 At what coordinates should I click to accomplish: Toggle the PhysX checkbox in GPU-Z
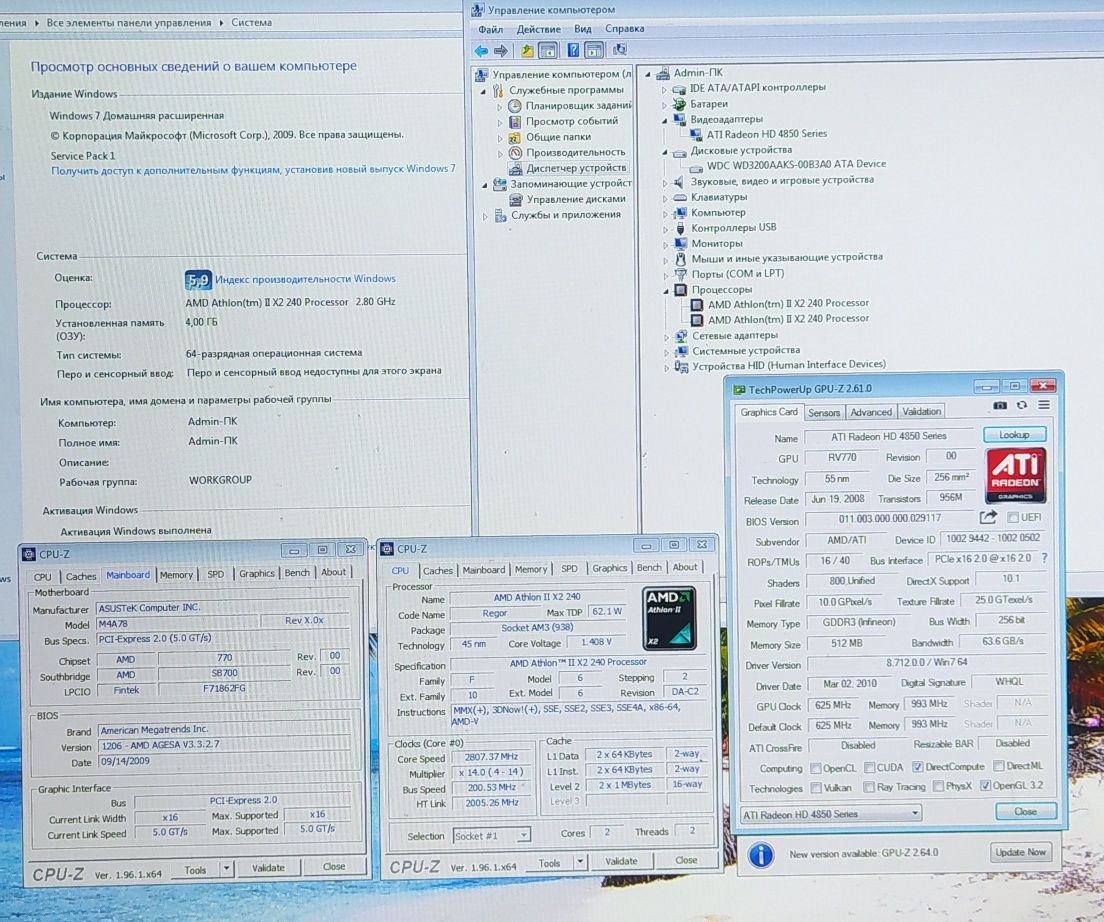coord(938,785)
